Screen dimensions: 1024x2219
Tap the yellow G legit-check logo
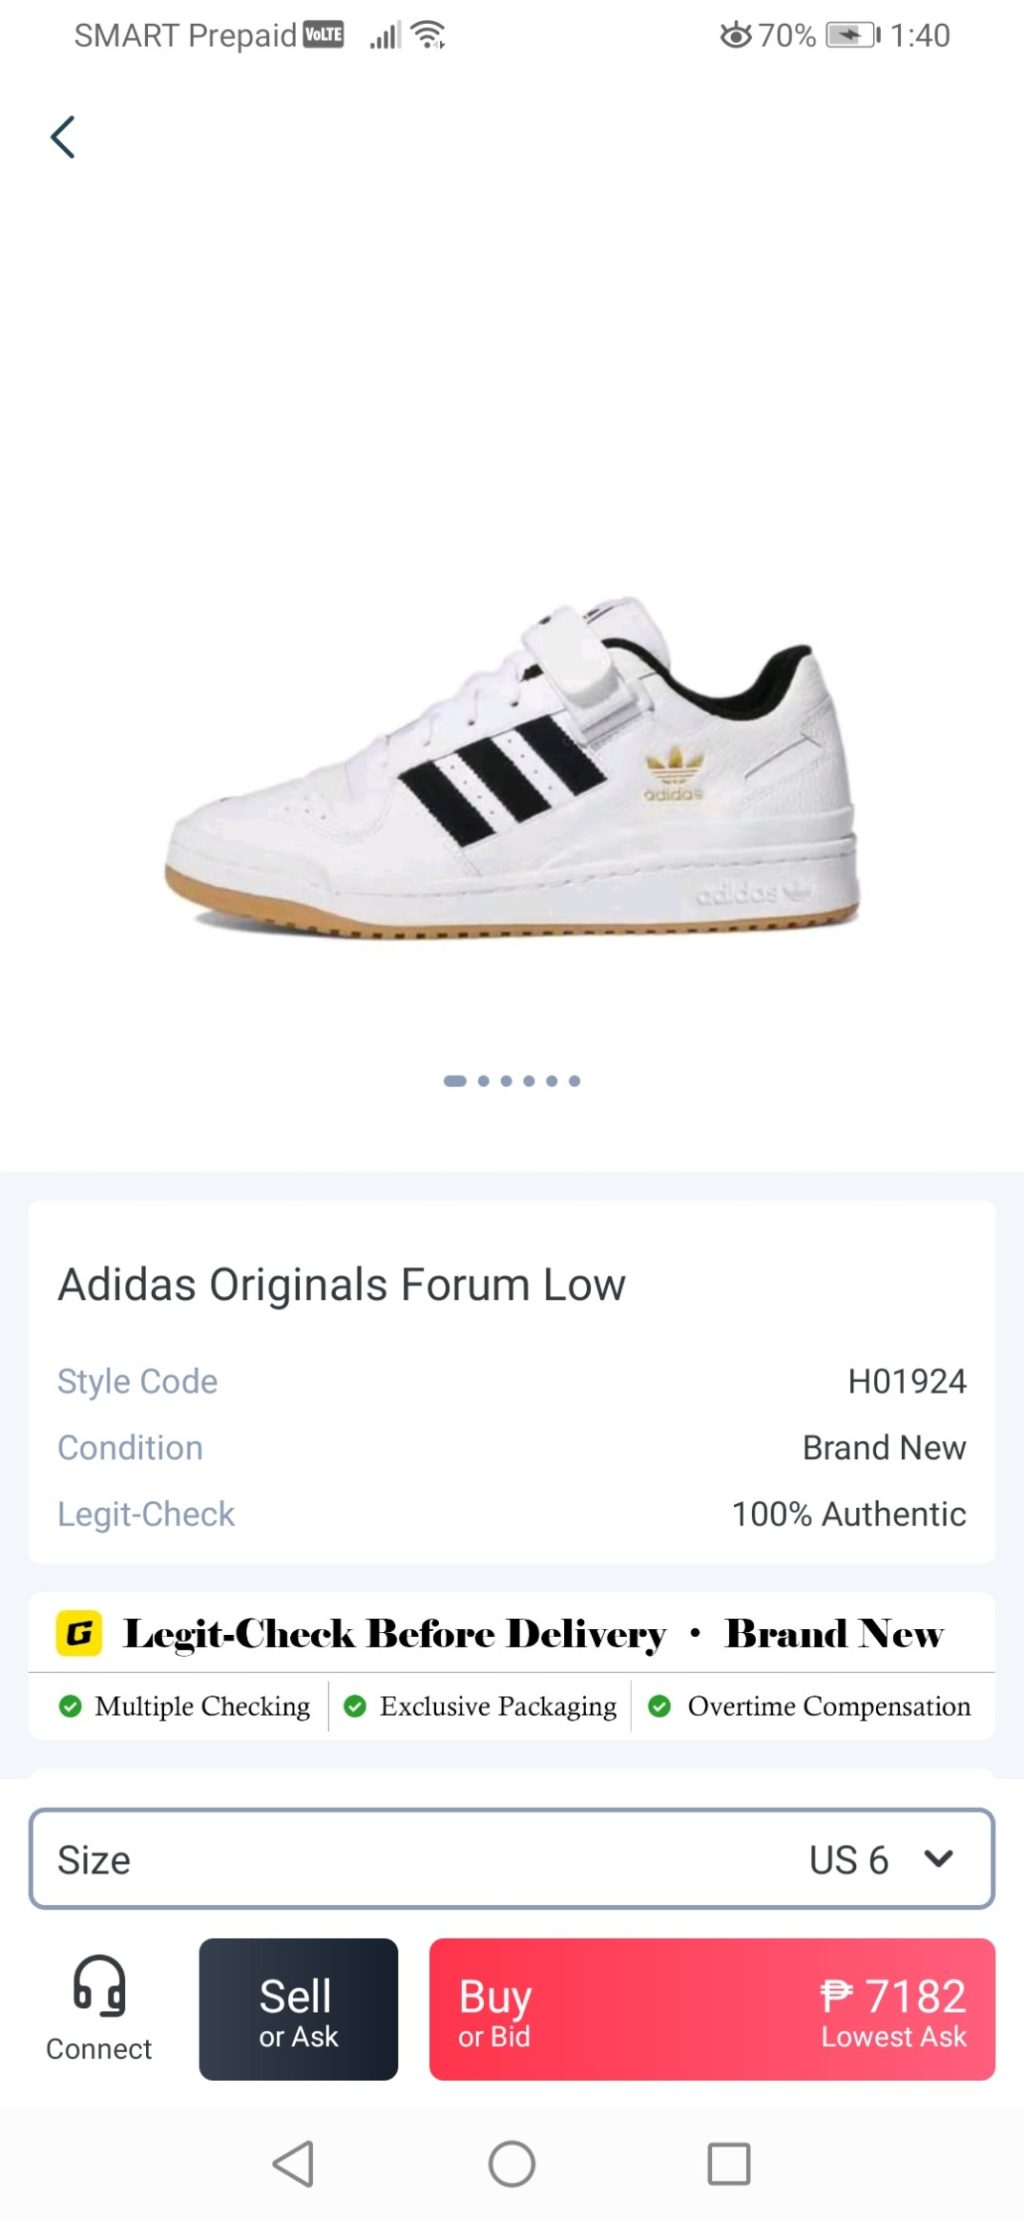(79, 1633)
